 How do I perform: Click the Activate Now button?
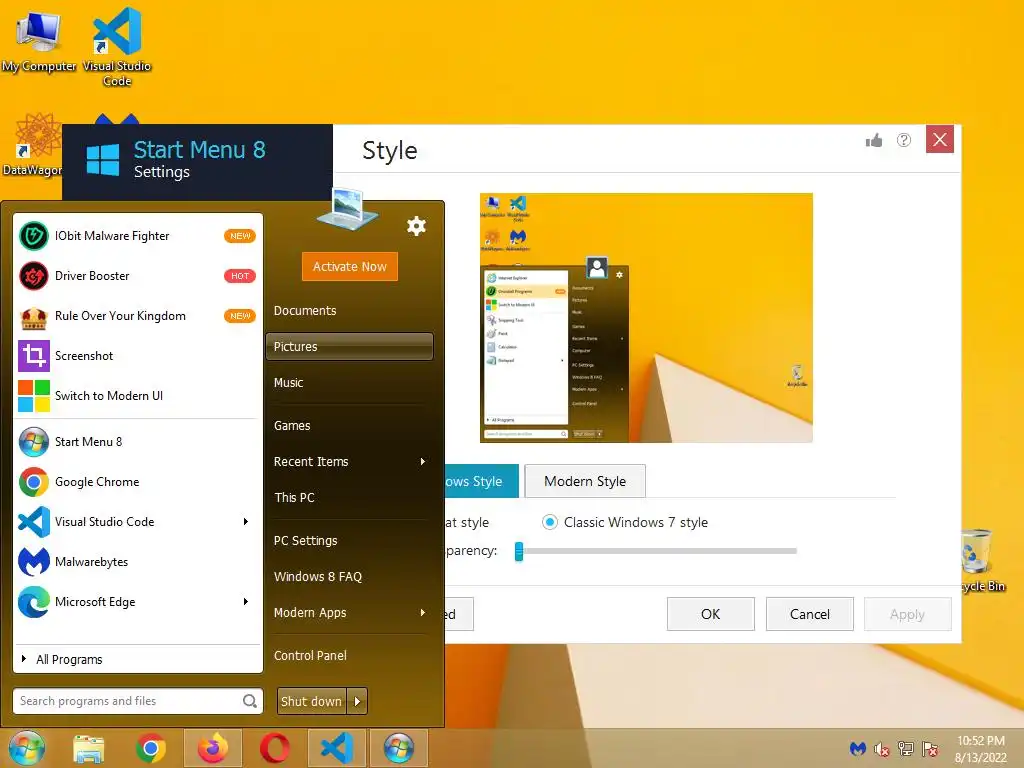click(x=349, y=266)
